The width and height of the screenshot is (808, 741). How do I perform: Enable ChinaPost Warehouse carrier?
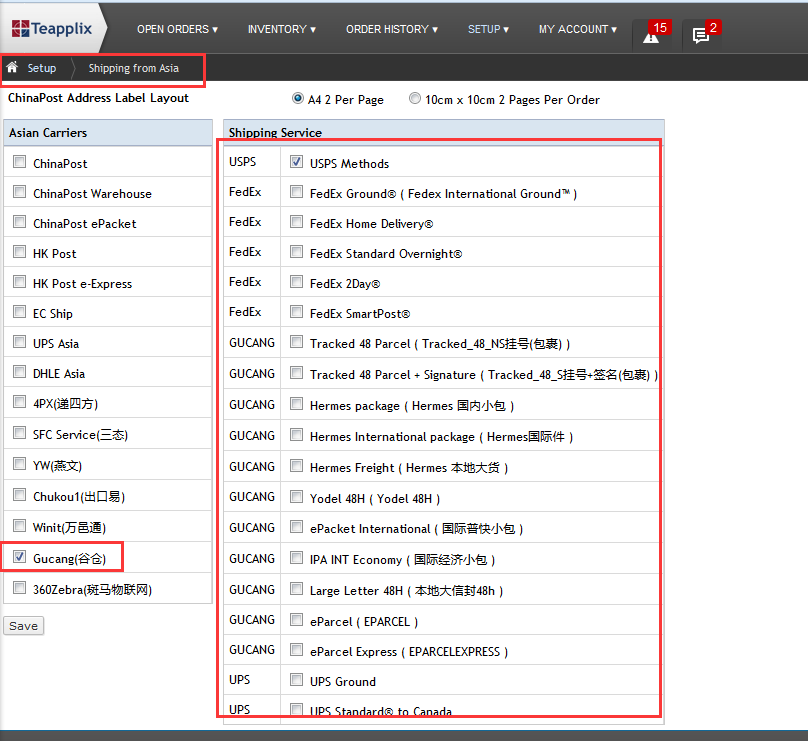point(20,192)
